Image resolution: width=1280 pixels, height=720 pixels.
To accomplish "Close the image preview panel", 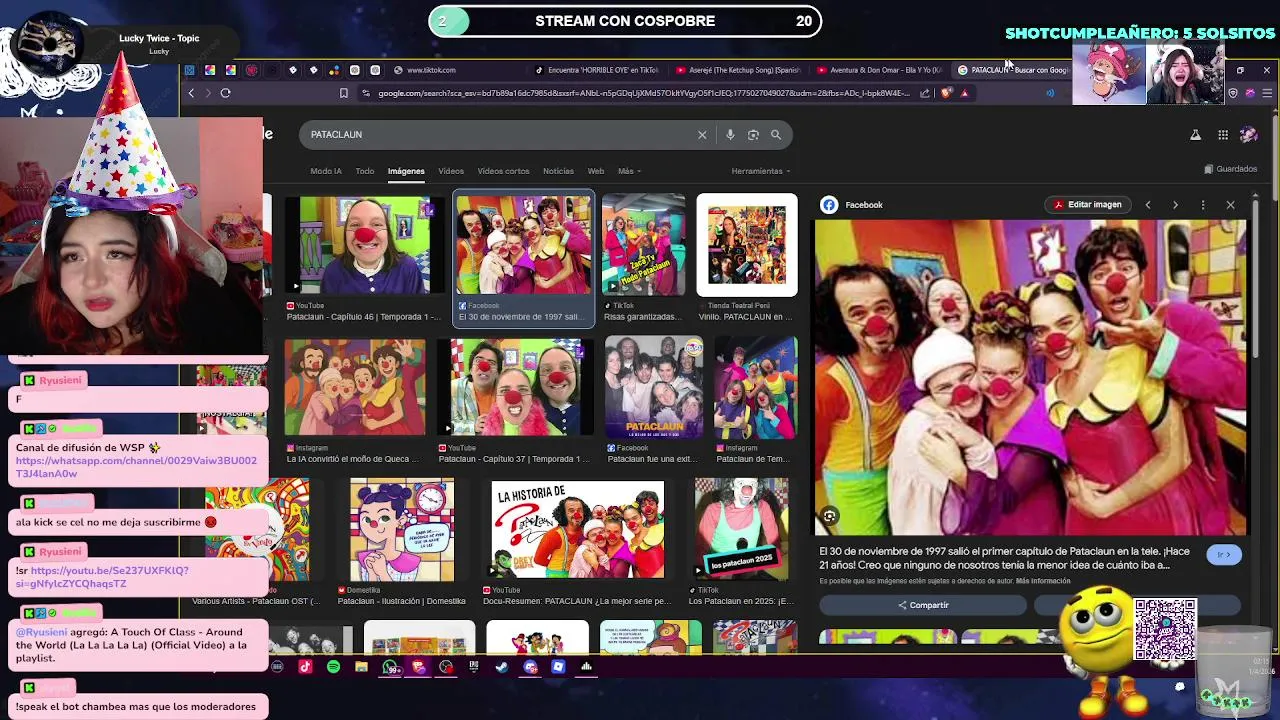I will click(1230, 205).
